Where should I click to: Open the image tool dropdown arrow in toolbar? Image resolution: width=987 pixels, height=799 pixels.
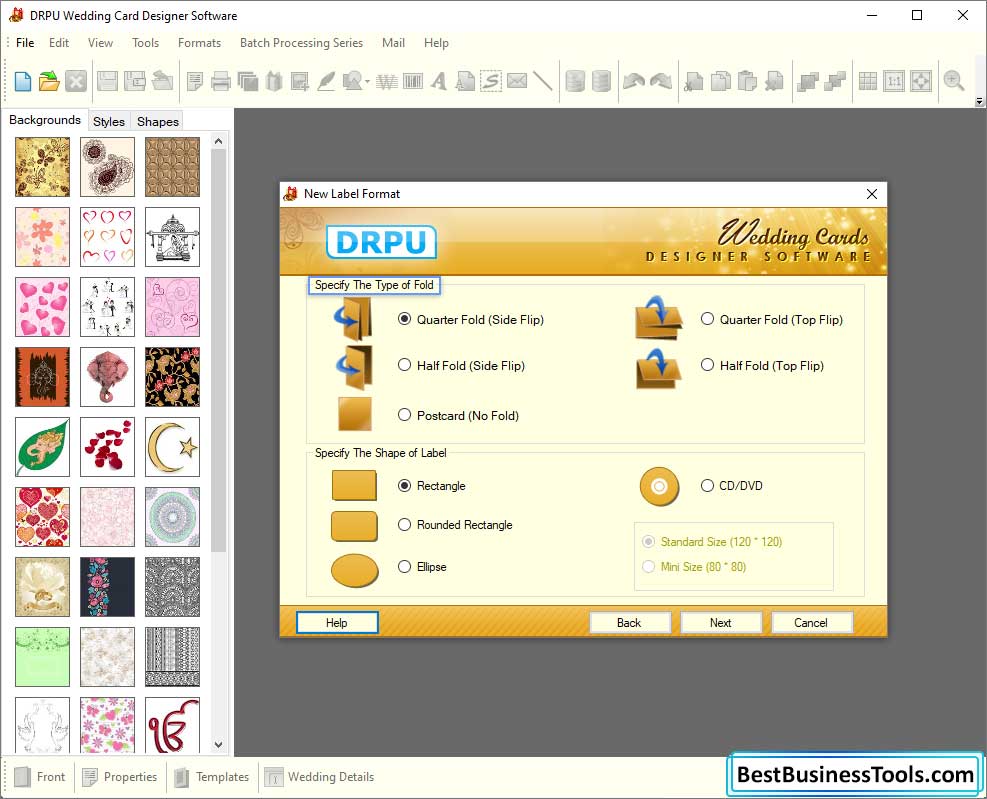(x=367, y=82)
